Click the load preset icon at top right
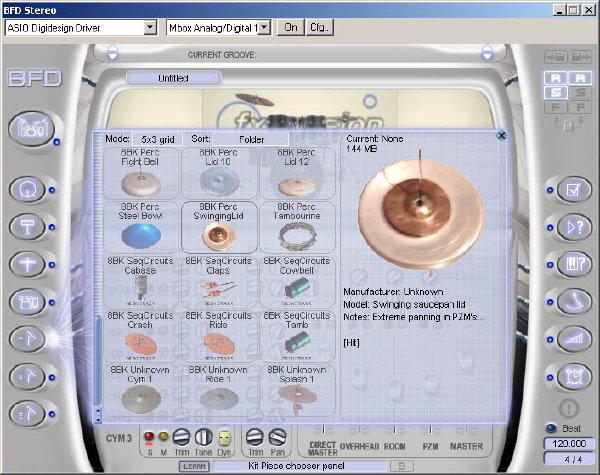The image size is (600, 475). click(x=556, y=57)
